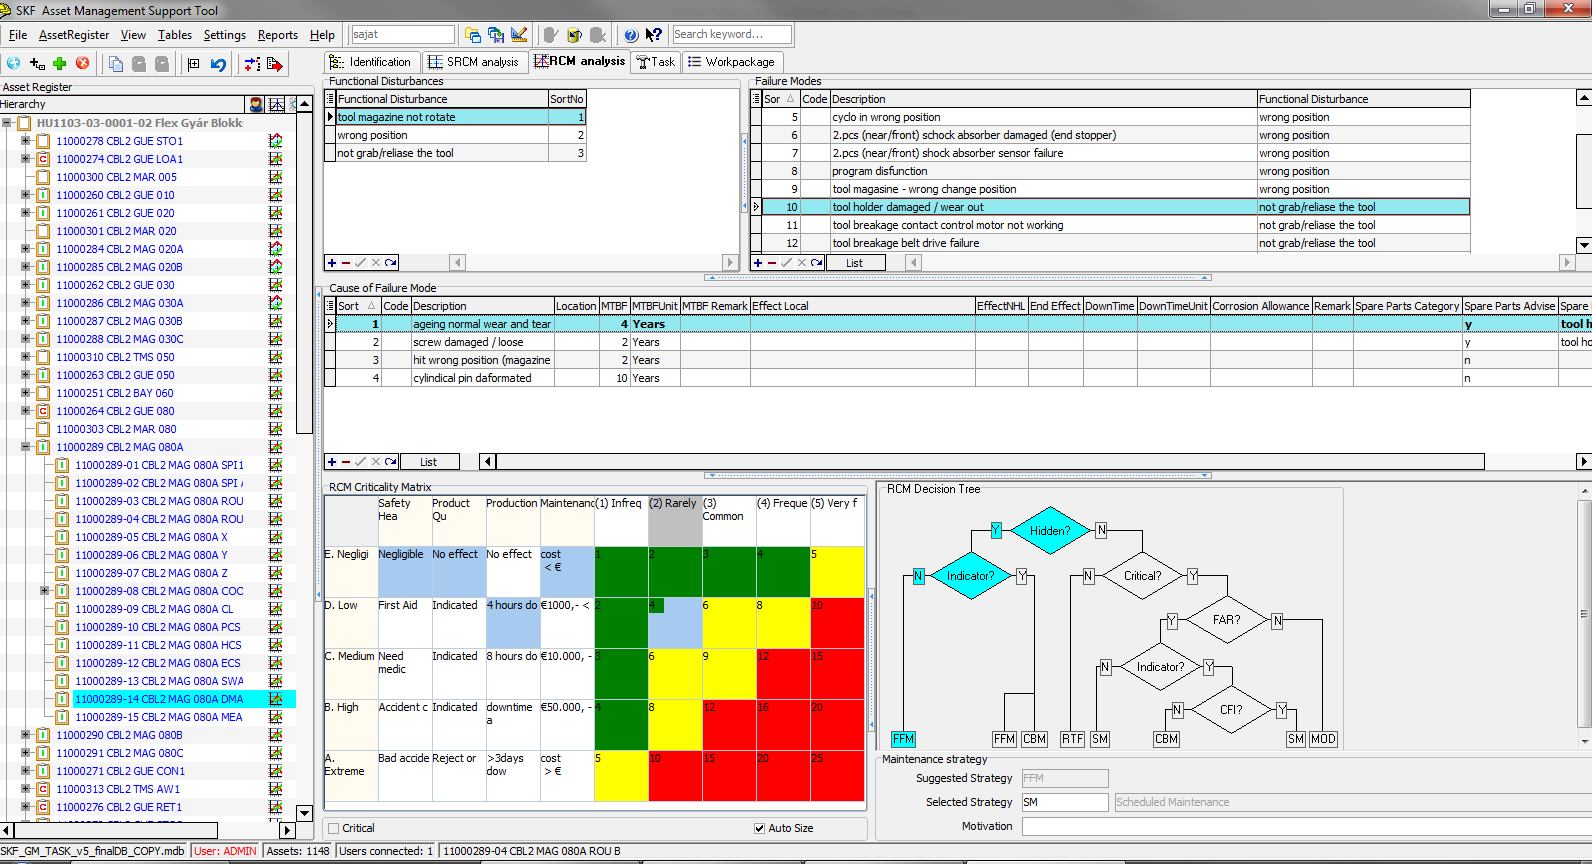Toggle the Critical checkbox
Screen dimensions: 1592x864
pos(334,828)
